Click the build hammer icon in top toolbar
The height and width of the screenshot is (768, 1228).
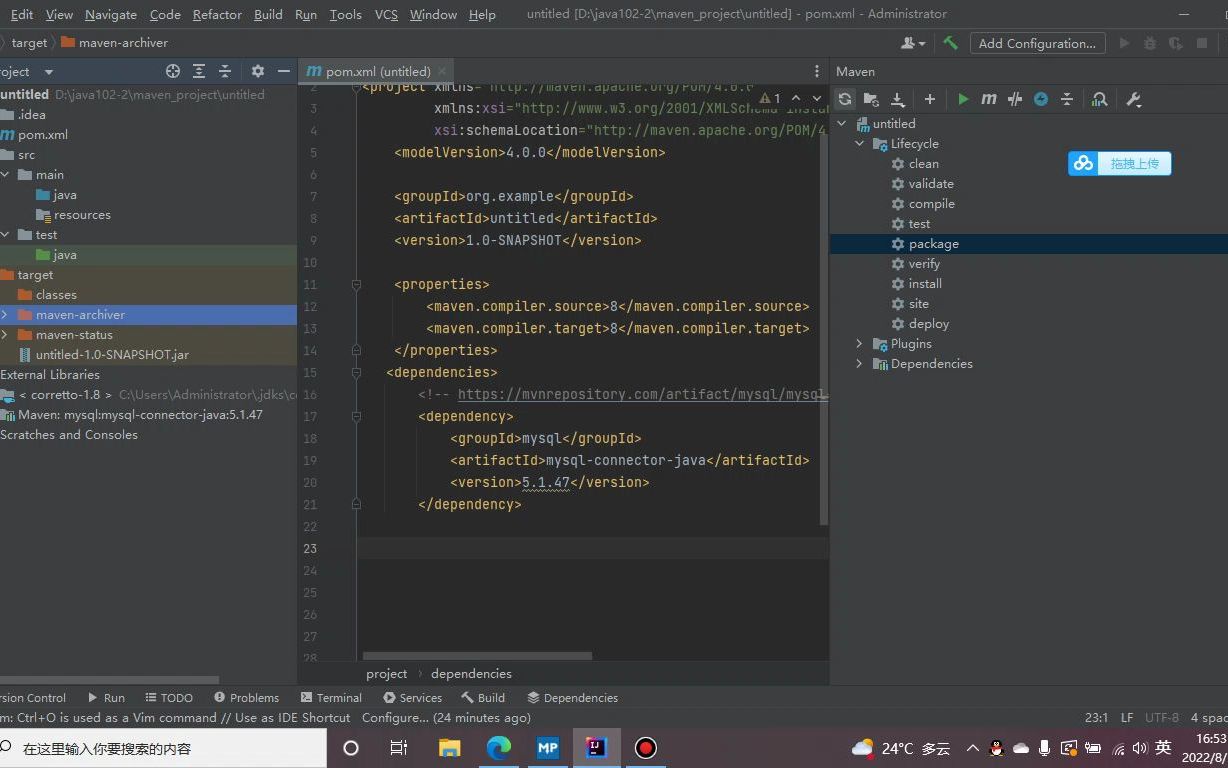click(950, 43)
